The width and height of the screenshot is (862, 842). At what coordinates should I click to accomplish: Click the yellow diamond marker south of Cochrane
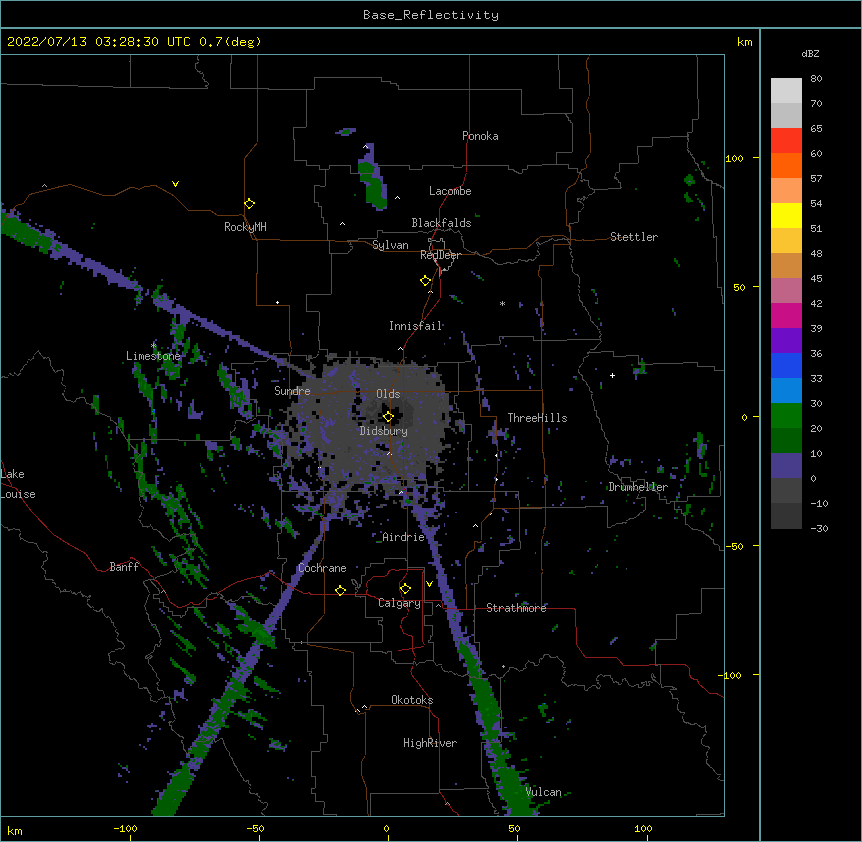340,590
